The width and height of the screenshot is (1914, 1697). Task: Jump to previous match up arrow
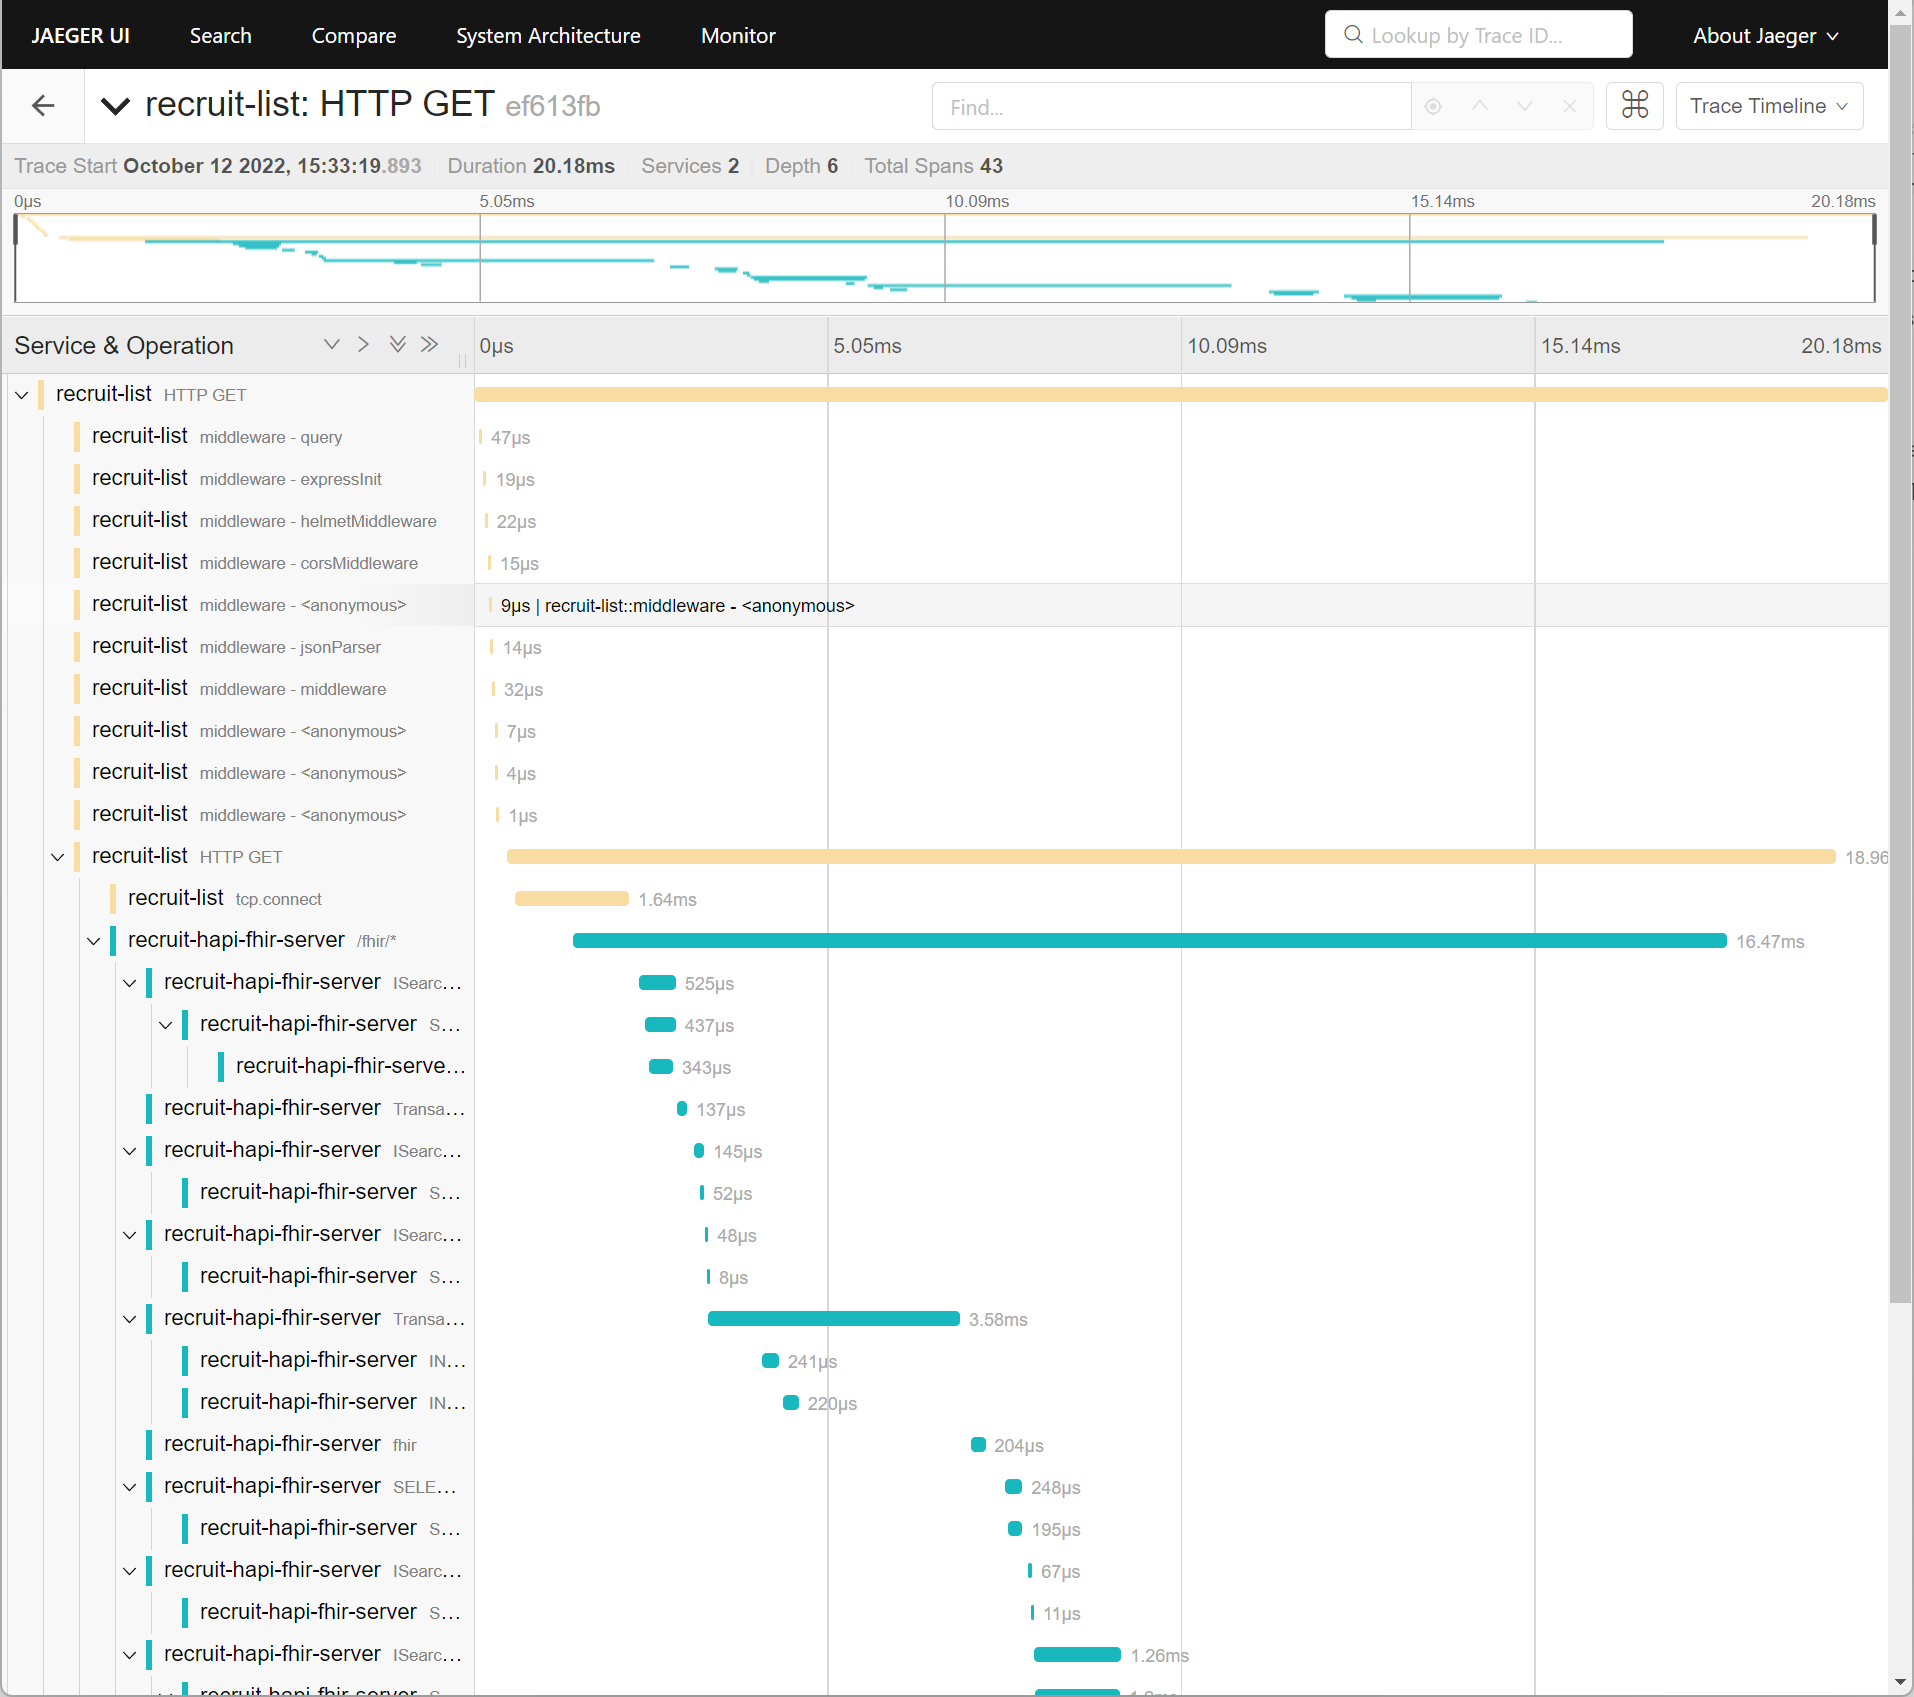coord(1479,106)
